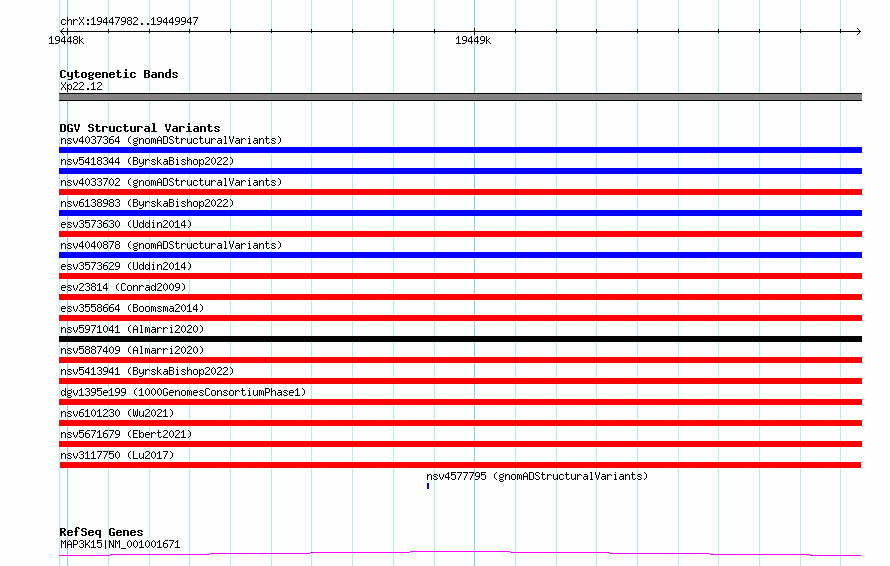Select the RefSeq Genes track heading
Image resolution: width=890 pixels, height=566 pixels.
(x=101, y=532)
